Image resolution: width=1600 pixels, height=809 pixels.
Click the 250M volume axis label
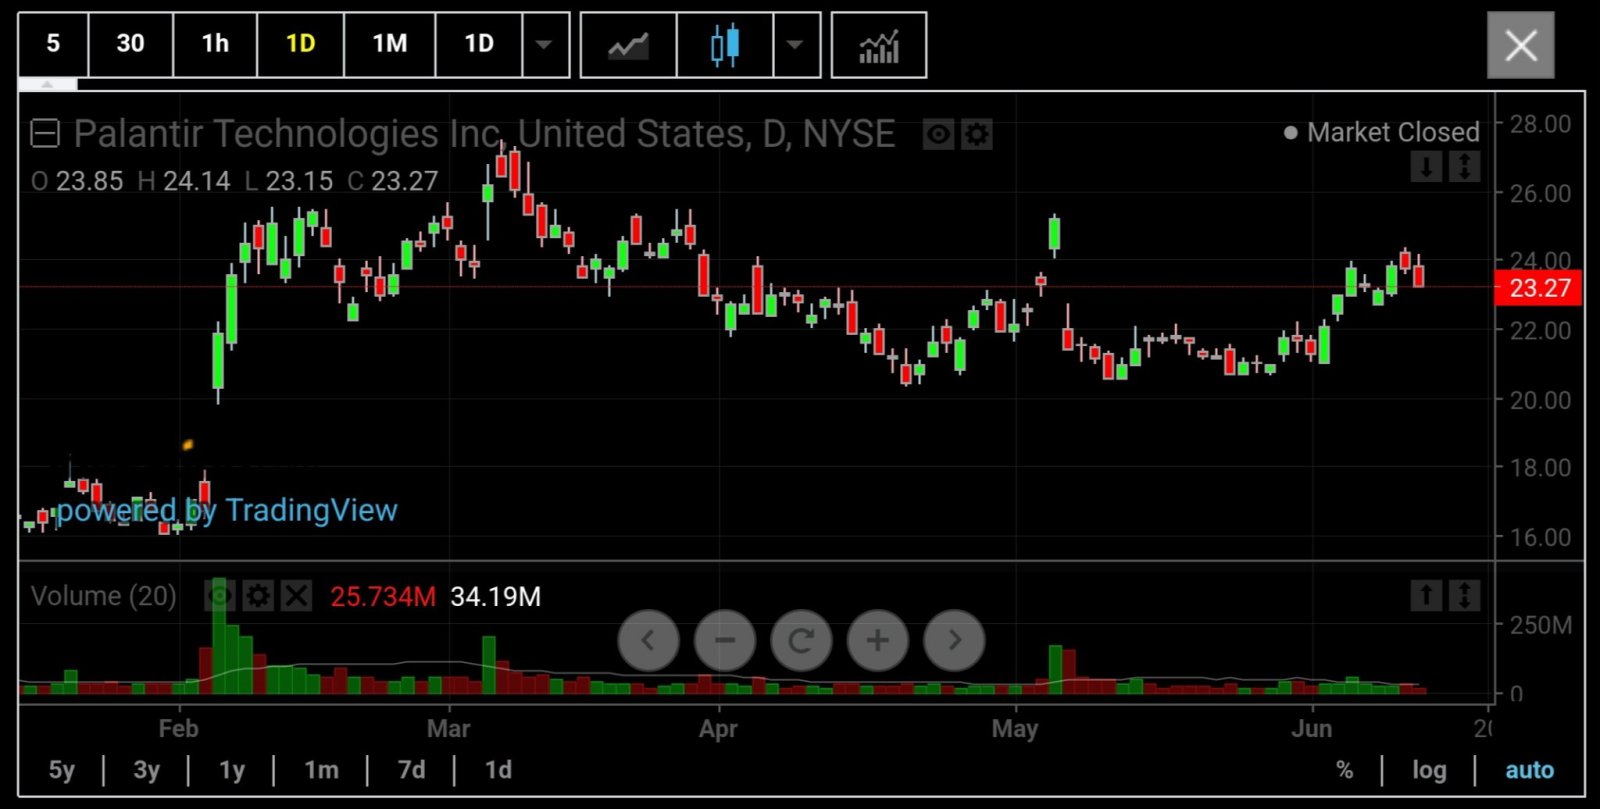1540,625
